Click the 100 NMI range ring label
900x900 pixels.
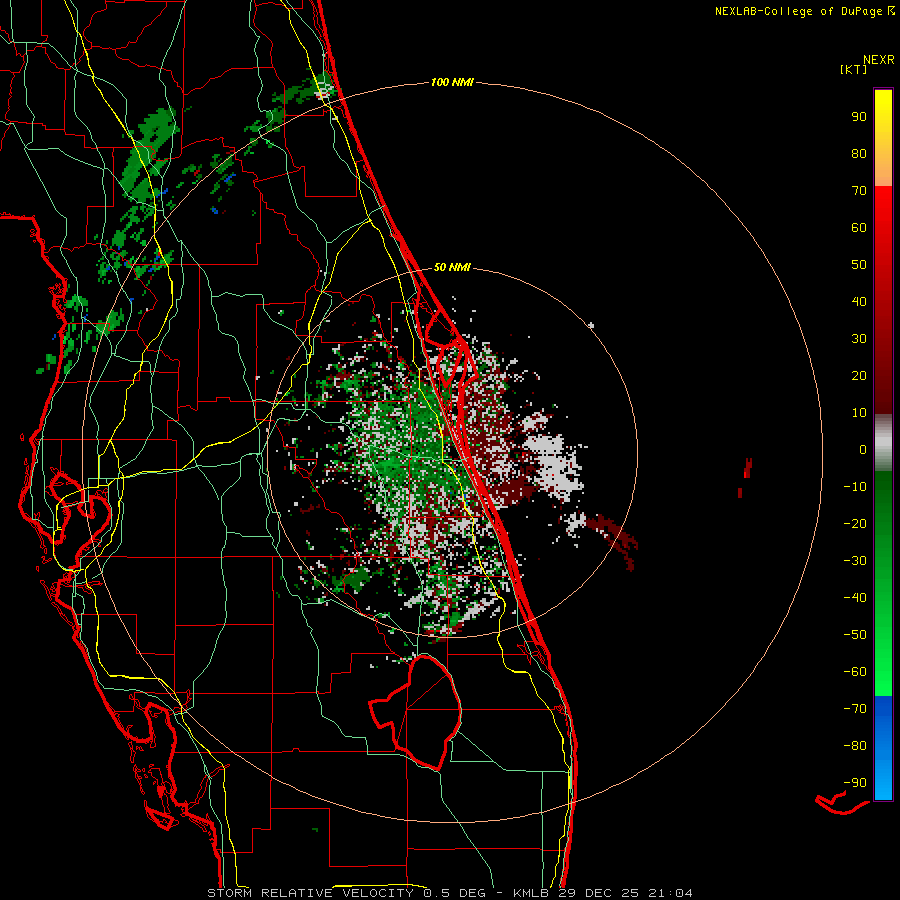[x=452, y=82]
